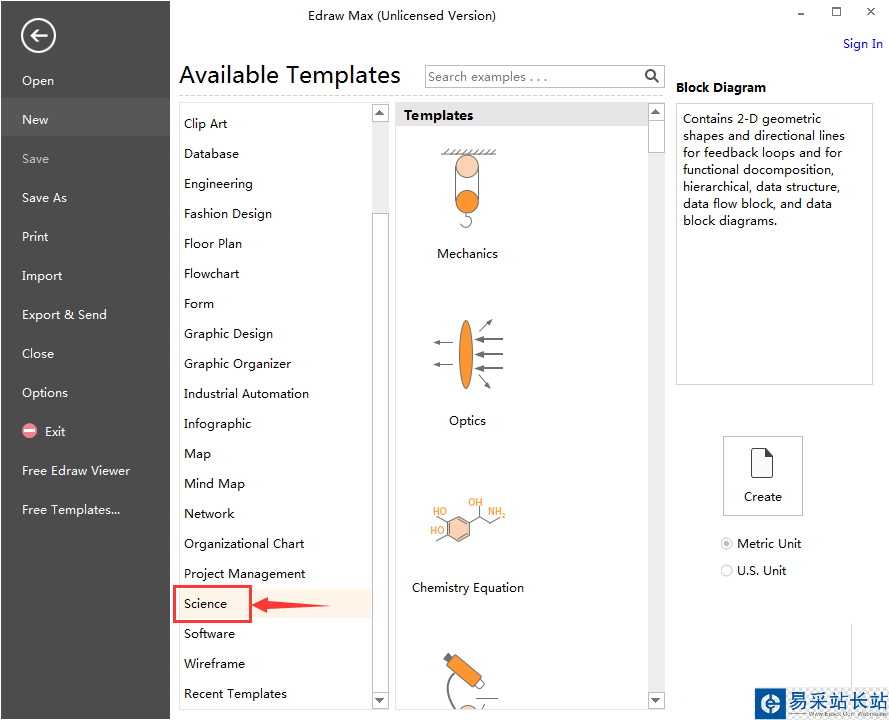The image size is (889, 720).
Task: Open the Export & Send menu
Action: [64, 315]
